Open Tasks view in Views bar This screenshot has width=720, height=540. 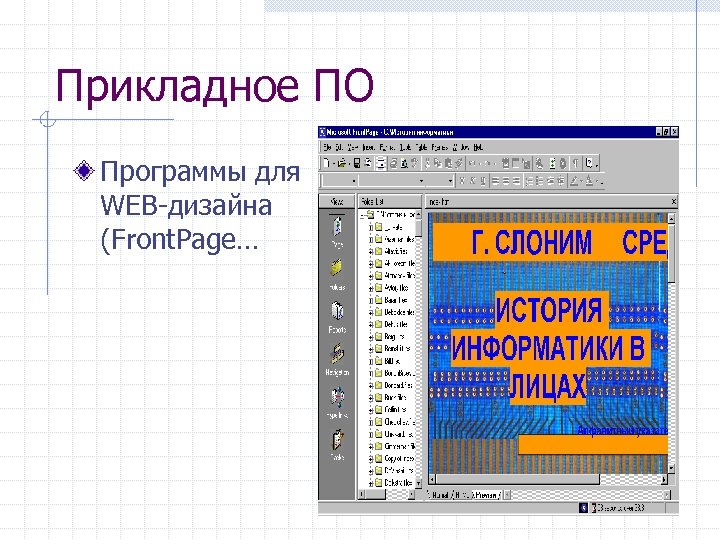[x=338, y=444]
